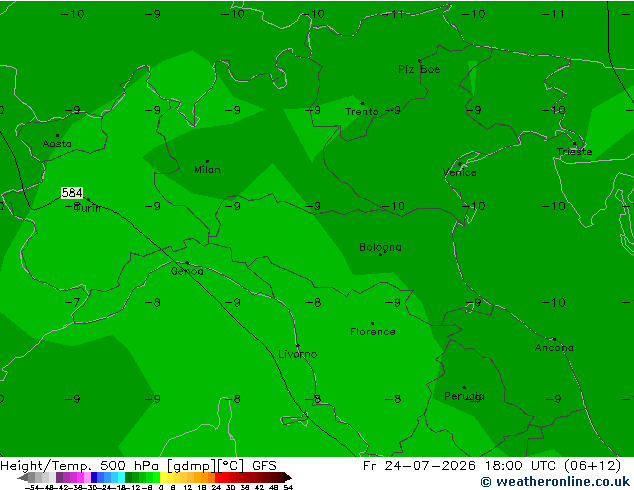Image resolution: width=634 pixels, height=490 pixels.
Task: Click the Milan city label
Action: (207, 170)
